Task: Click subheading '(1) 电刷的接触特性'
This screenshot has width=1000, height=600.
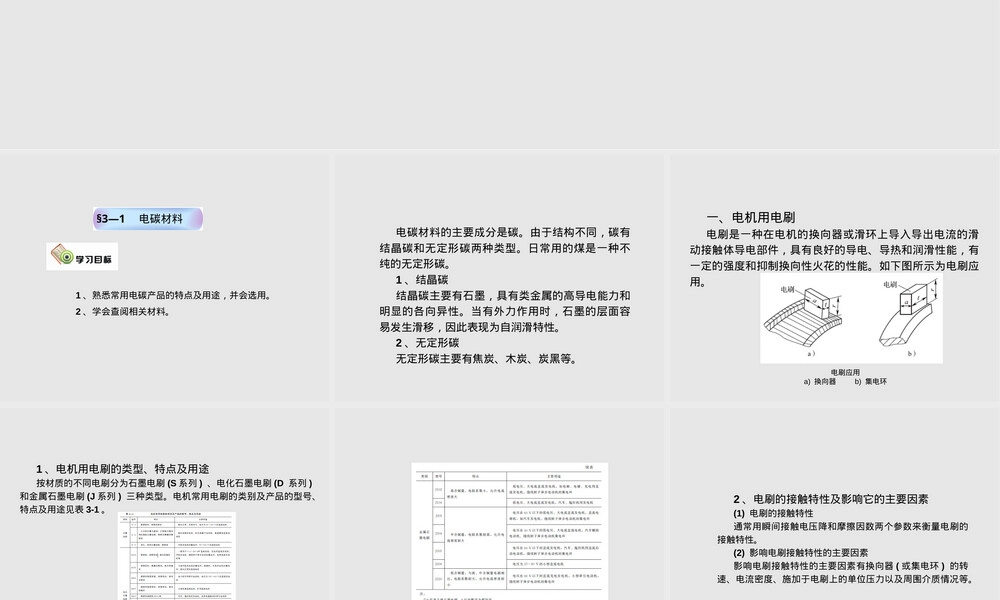Action: 773,513
